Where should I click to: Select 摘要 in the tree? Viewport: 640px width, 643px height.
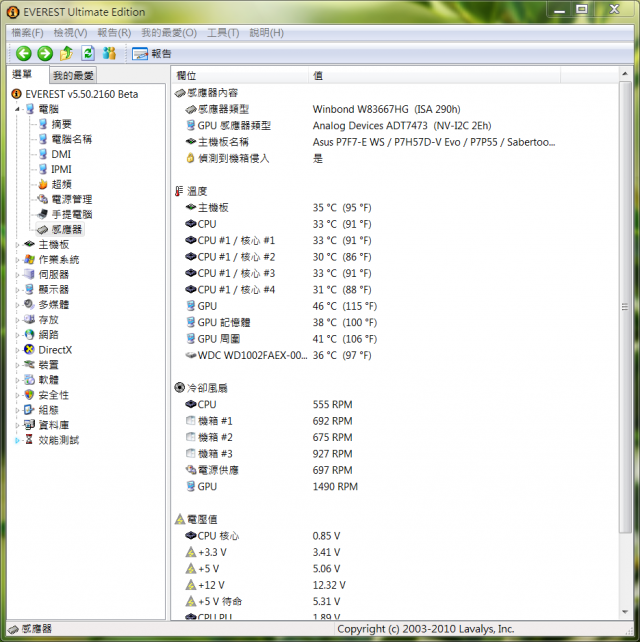(61, 124)
